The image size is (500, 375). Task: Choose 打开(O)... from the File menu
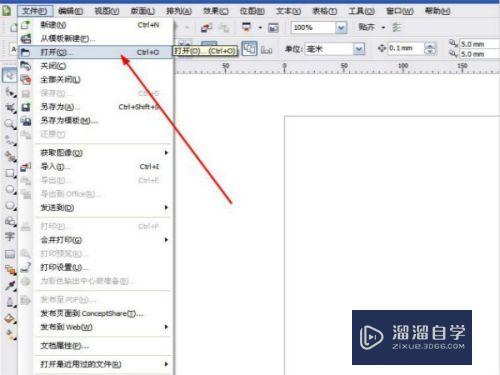(x=95, y=52)
